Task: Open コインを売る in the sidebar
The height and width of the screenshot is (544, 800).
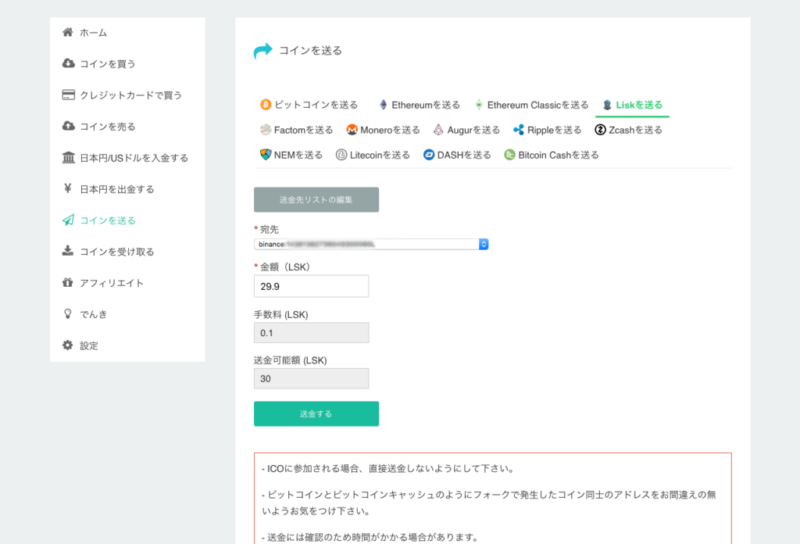Action: (108, 126)
